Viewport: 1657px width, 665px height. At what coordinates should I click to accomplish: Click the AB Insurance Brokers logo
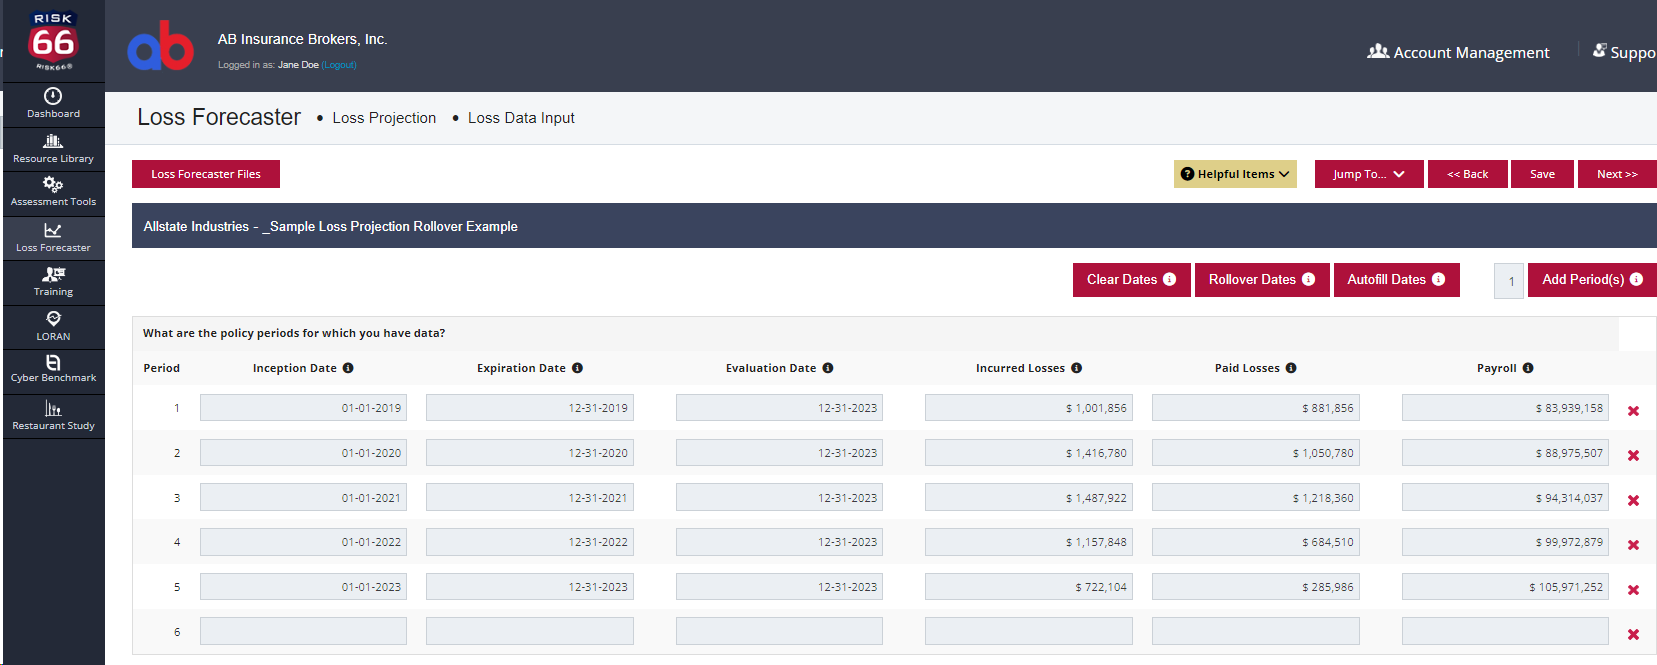coord(160,46)
